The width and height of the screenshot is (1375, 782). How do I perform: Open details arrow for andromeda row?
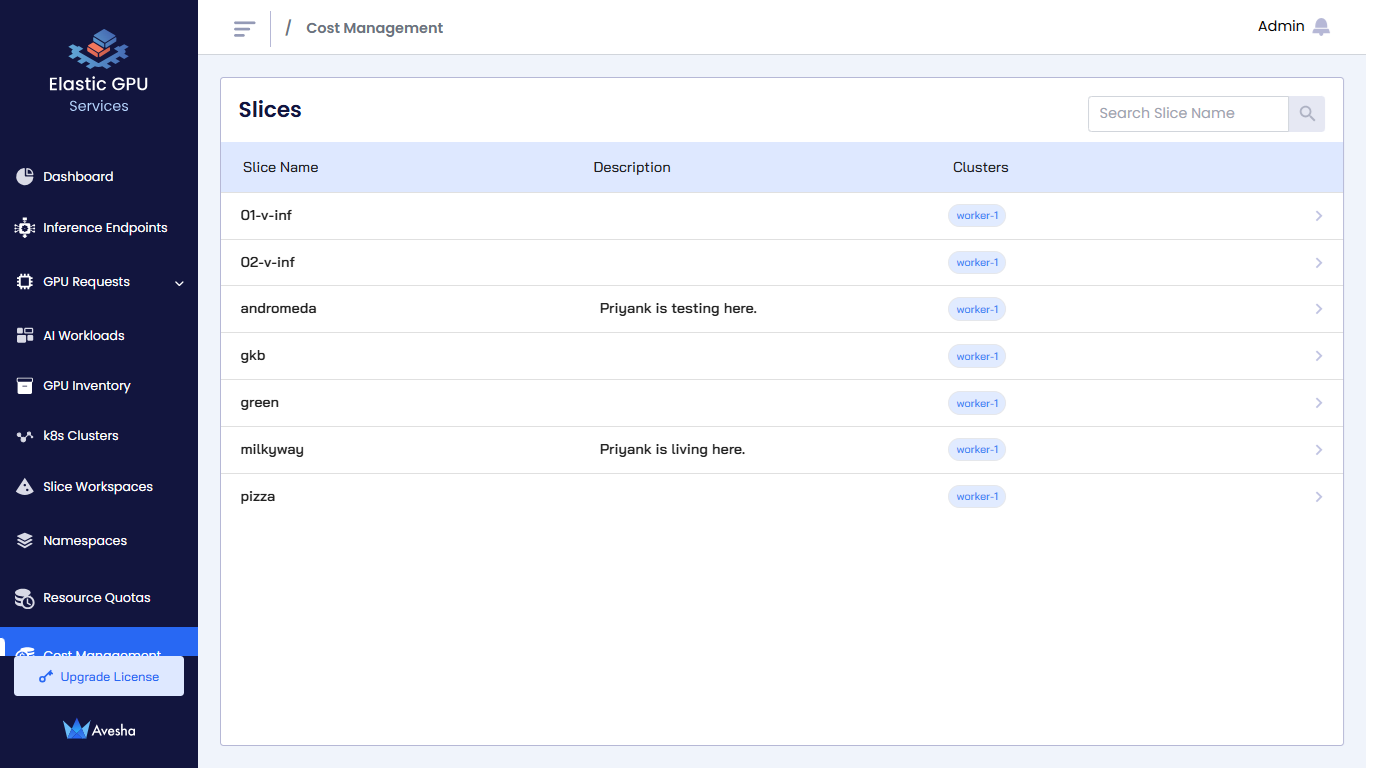(1319, 309)
